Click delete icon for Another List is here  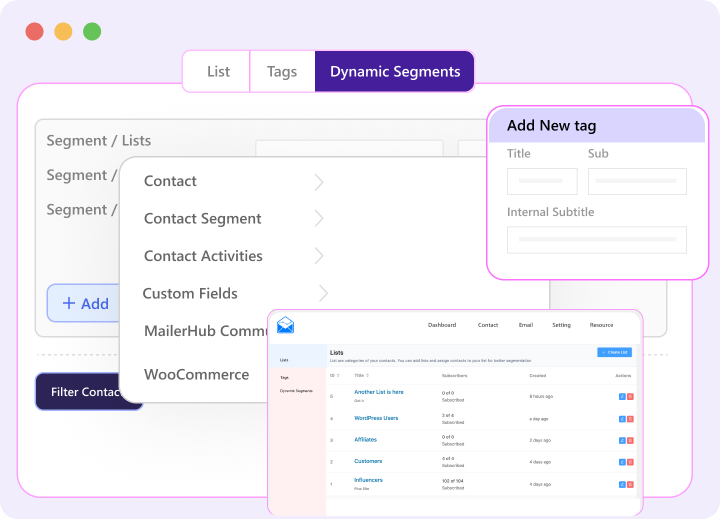[630, 396]
